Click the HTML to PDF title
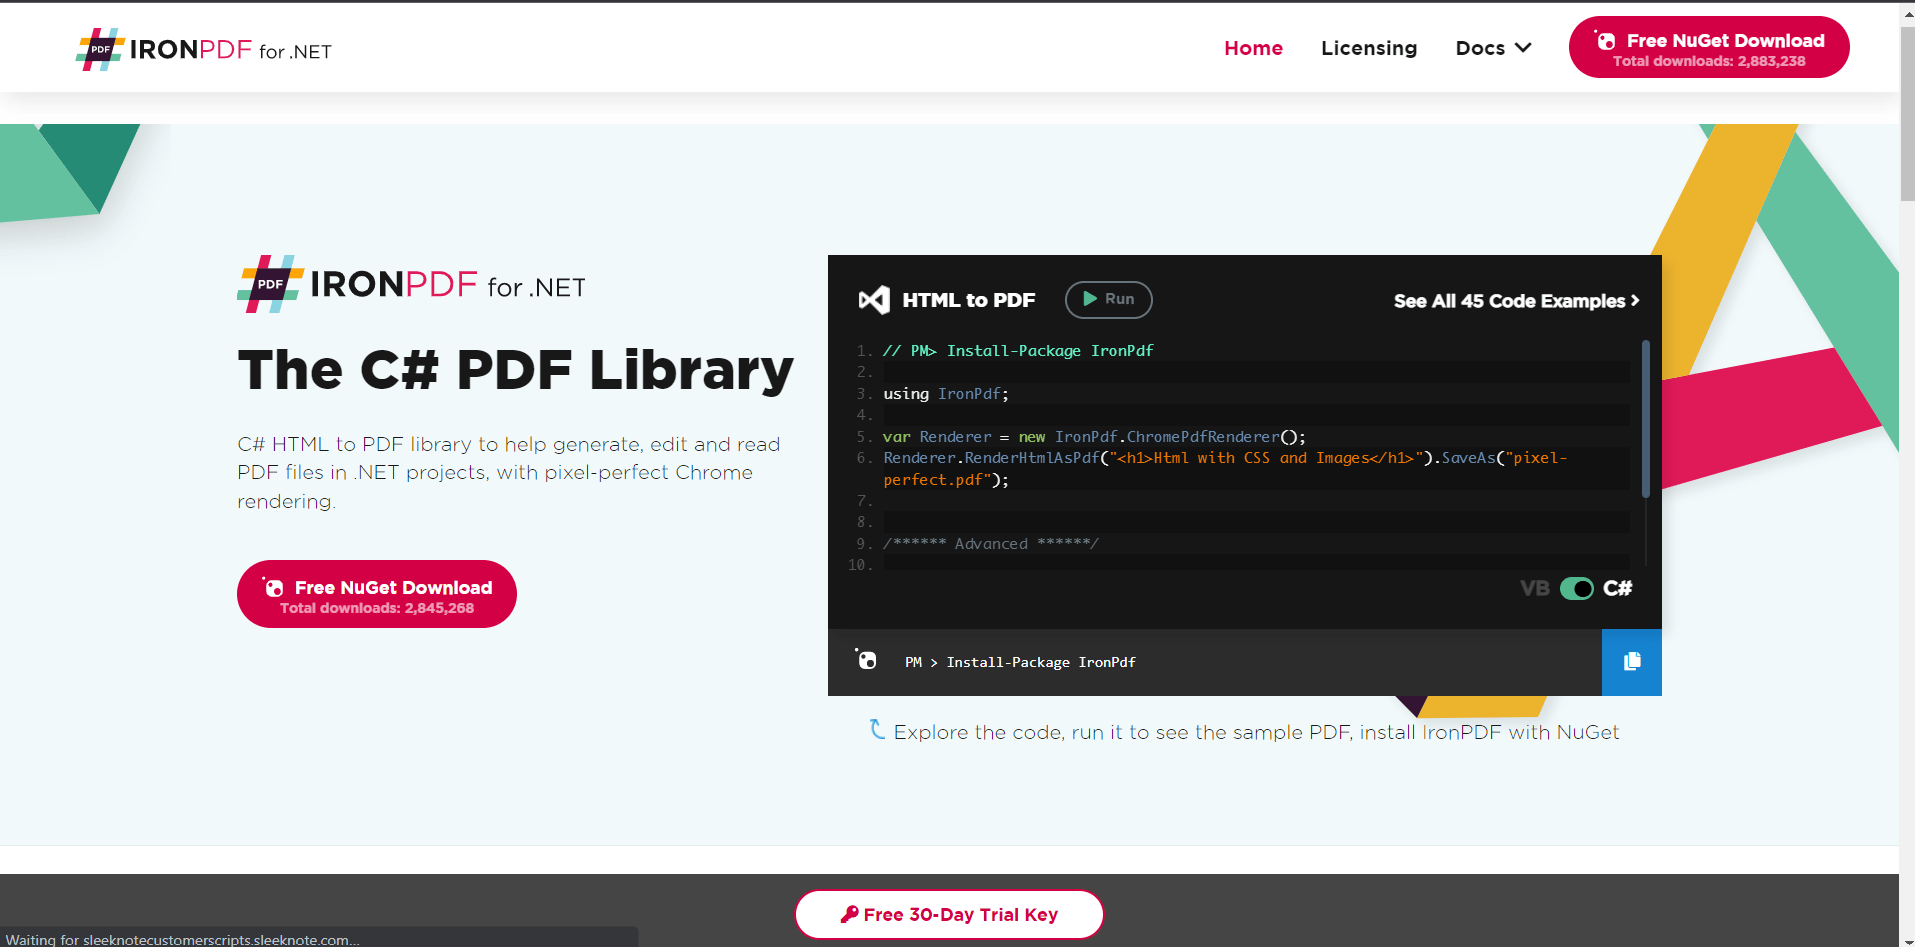The image size is (1915, 947). pyautogui.click(x=968, y=300)
